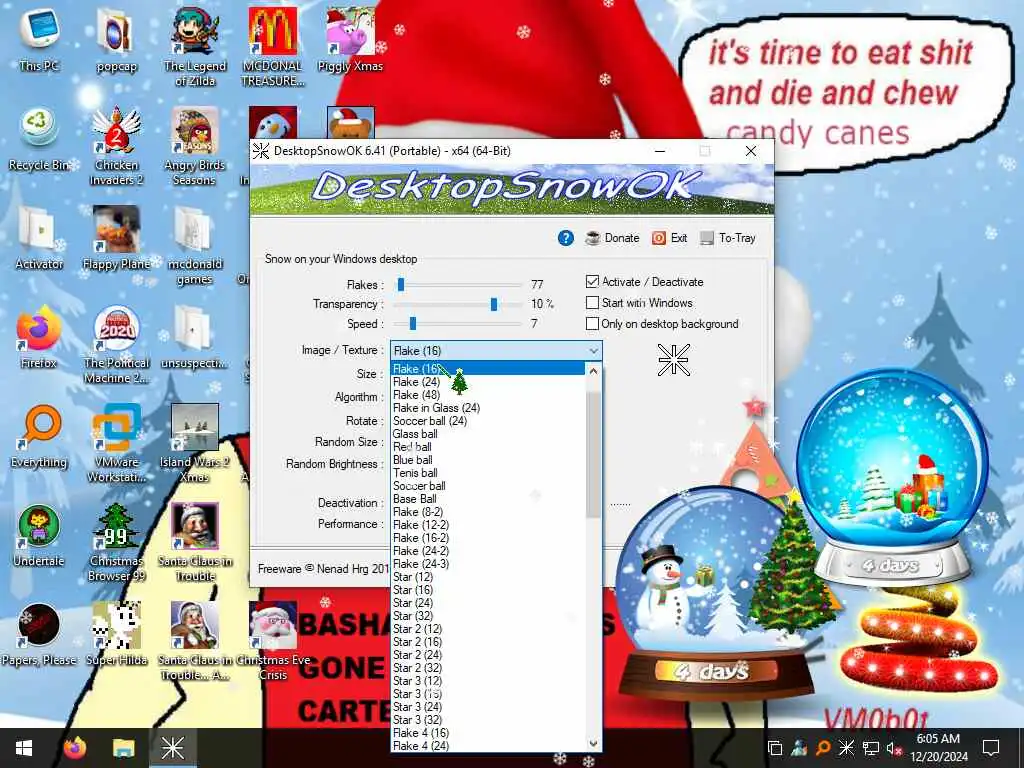Select Flake (48) texture
Image resolution: width=1024 pixels, height=768 pixels.
[488, 395]
